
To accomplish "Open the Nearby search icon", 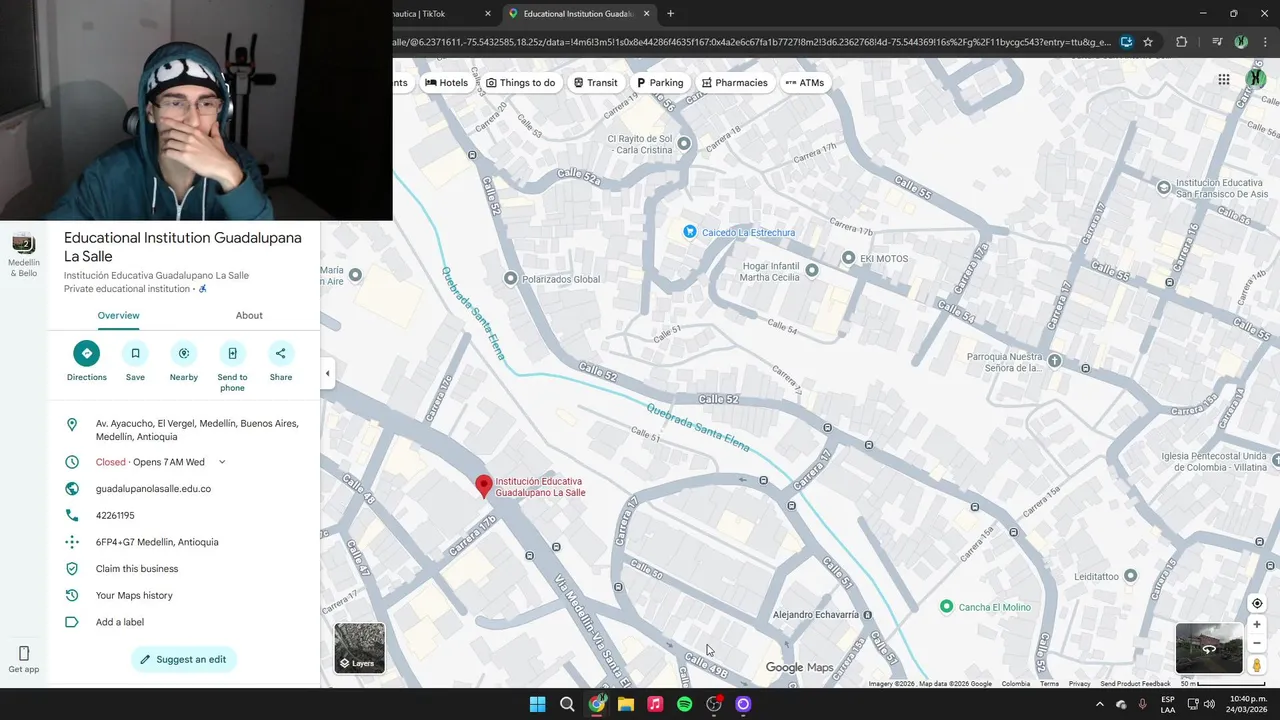I will [x=184, y=353].
